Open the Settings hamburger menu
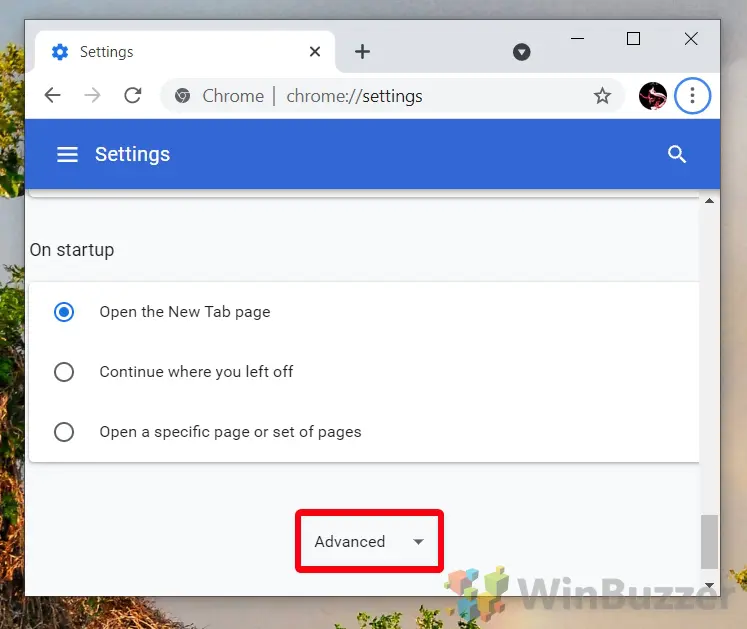The height and width of the screenshot is (629, 747). click(67, 154)
